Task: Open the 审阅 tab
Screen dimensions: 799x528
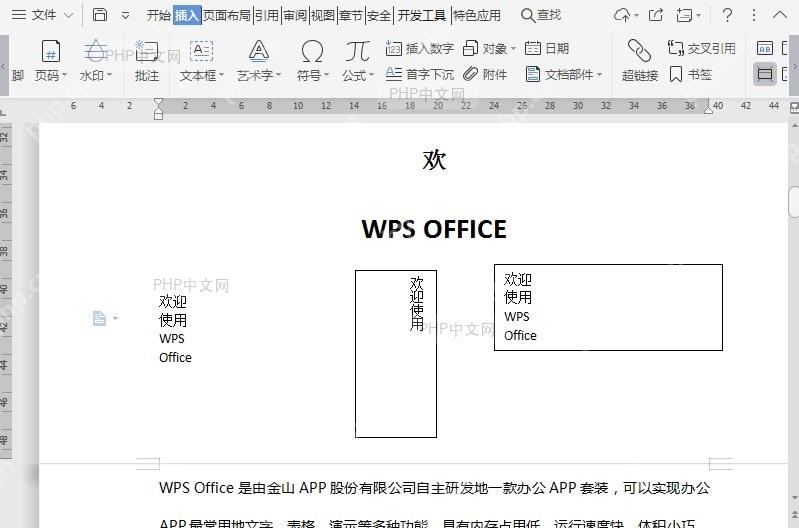Action: (x=295, y=15)
